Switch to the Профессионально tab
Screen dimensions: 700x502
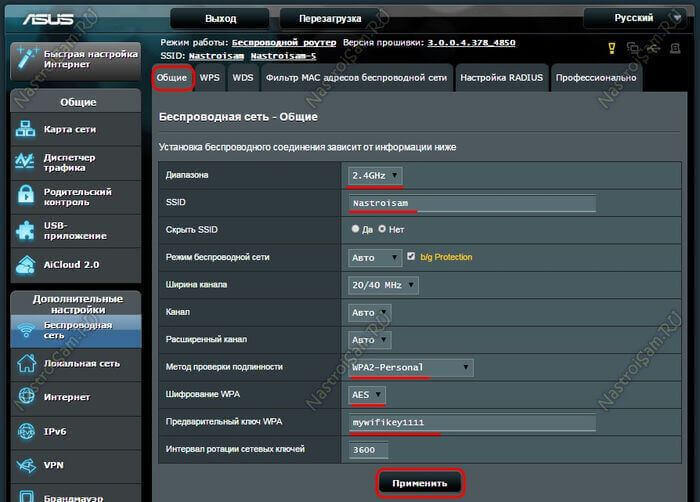coord(595,78)
